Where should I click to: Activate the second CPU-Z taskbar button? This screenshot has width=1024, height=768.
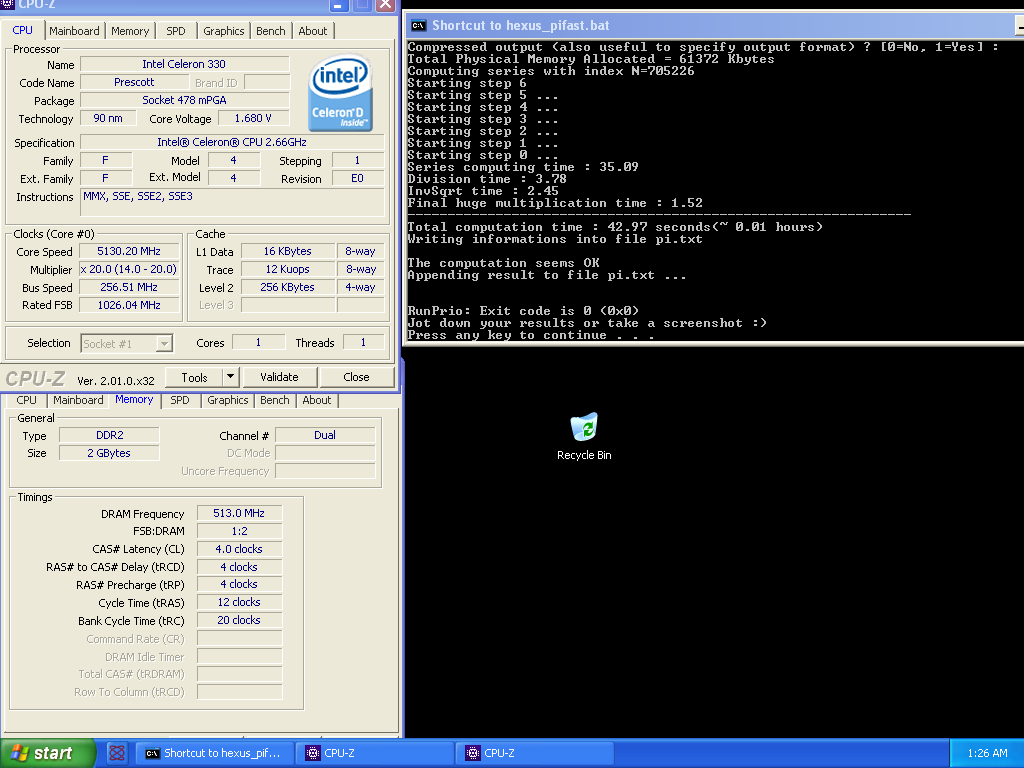coord(535,753)
